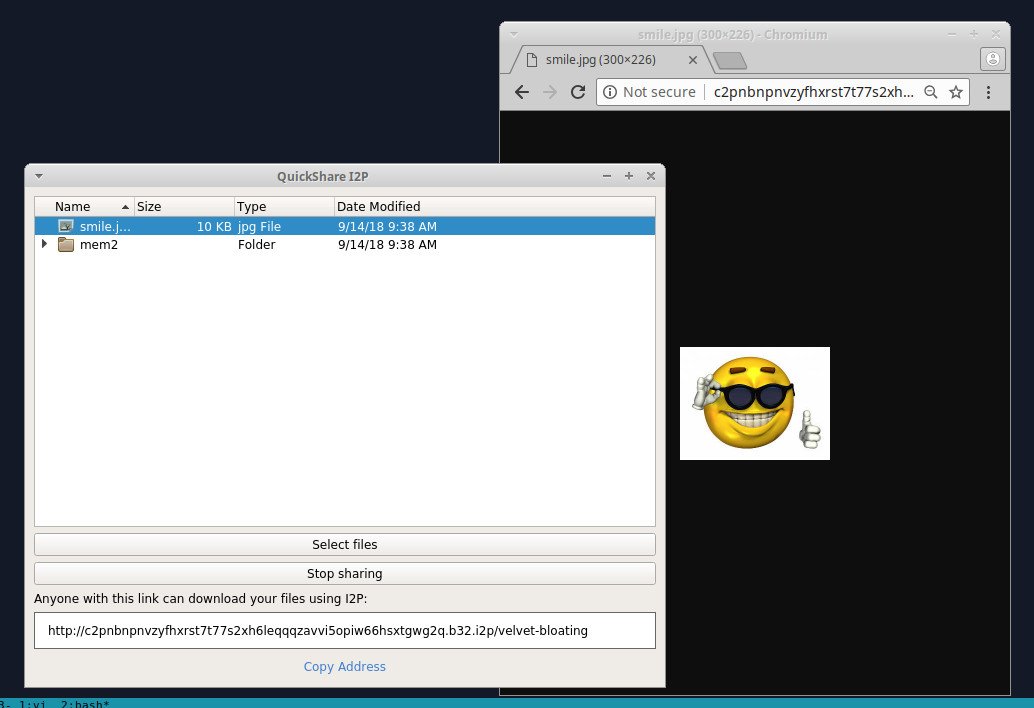Open a new tab in Chromium
1034x708 pixels.
point(729,59)
